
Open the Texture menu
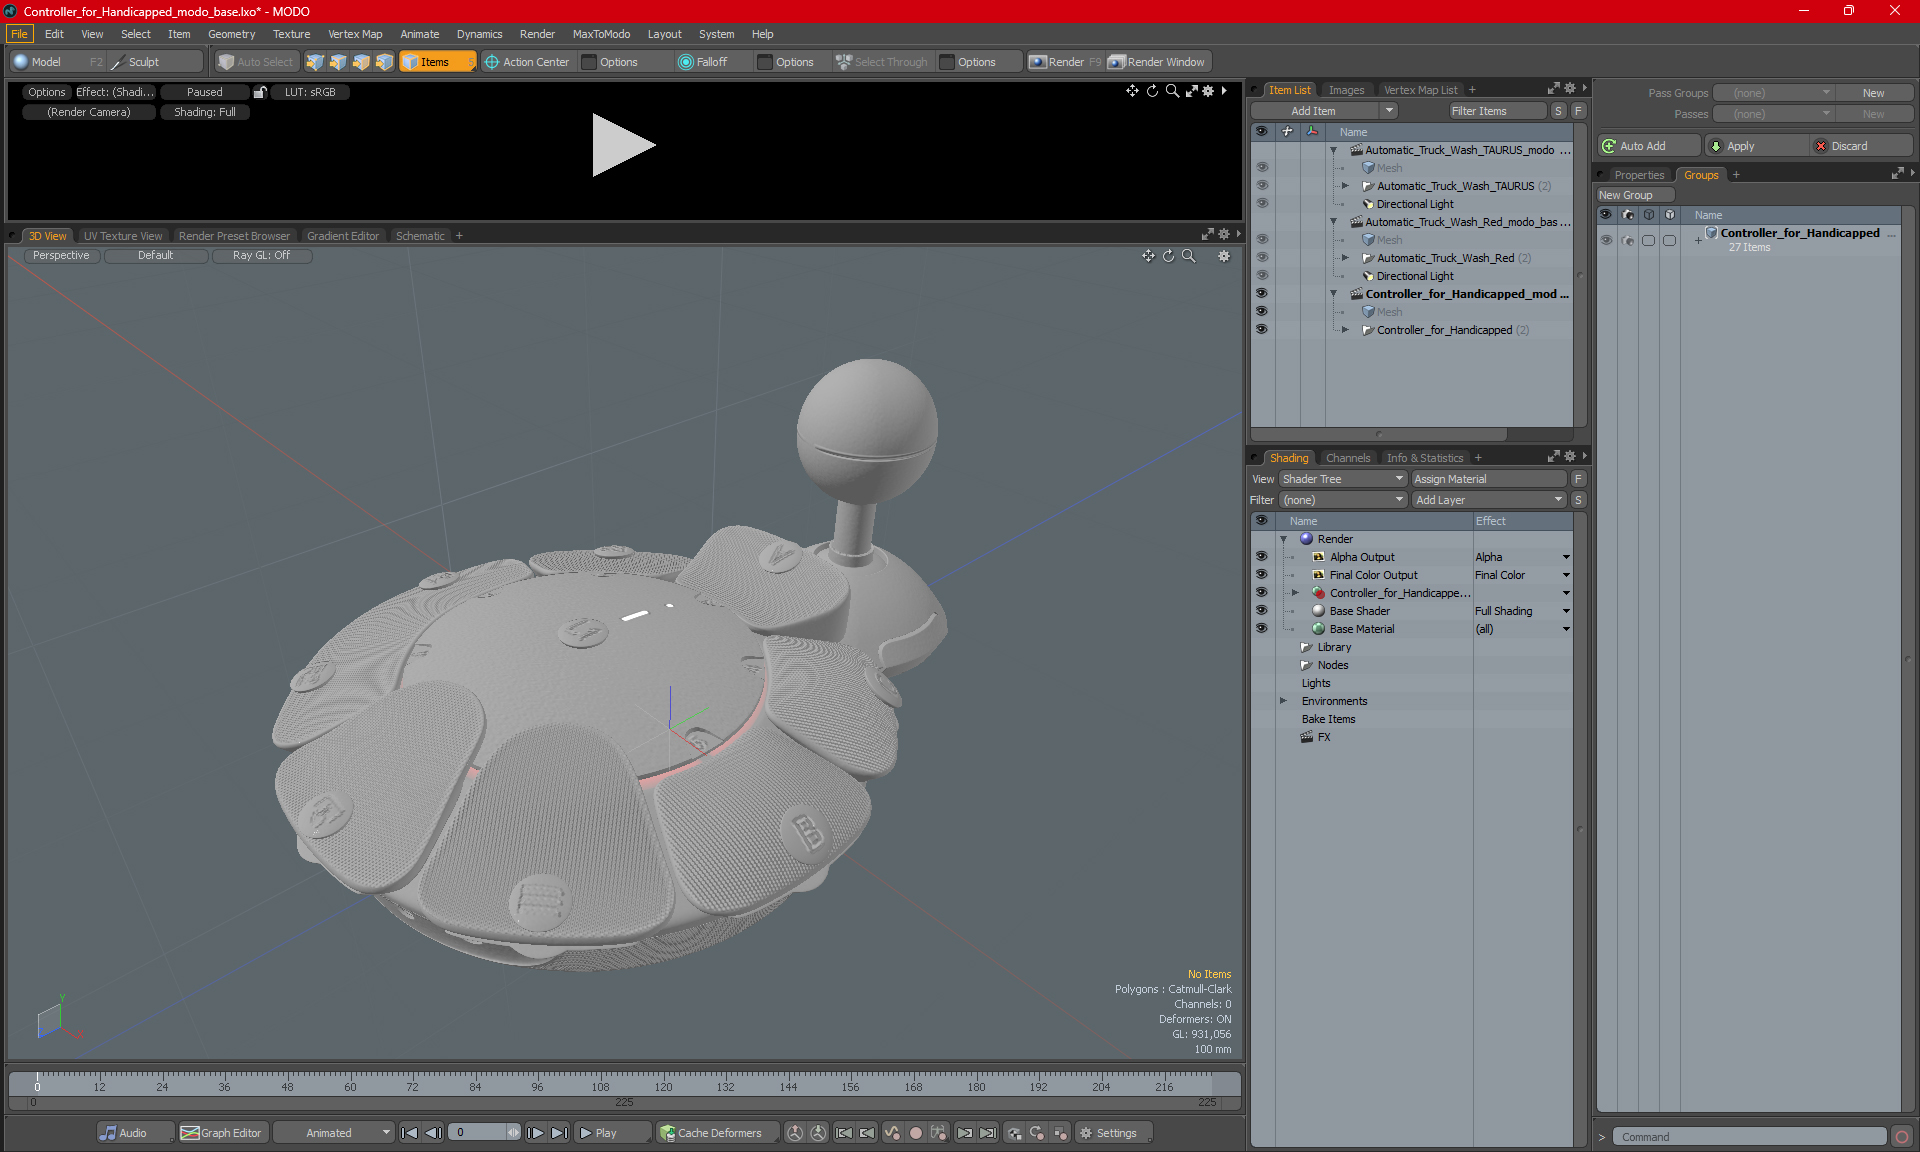(x=291, y=34)
